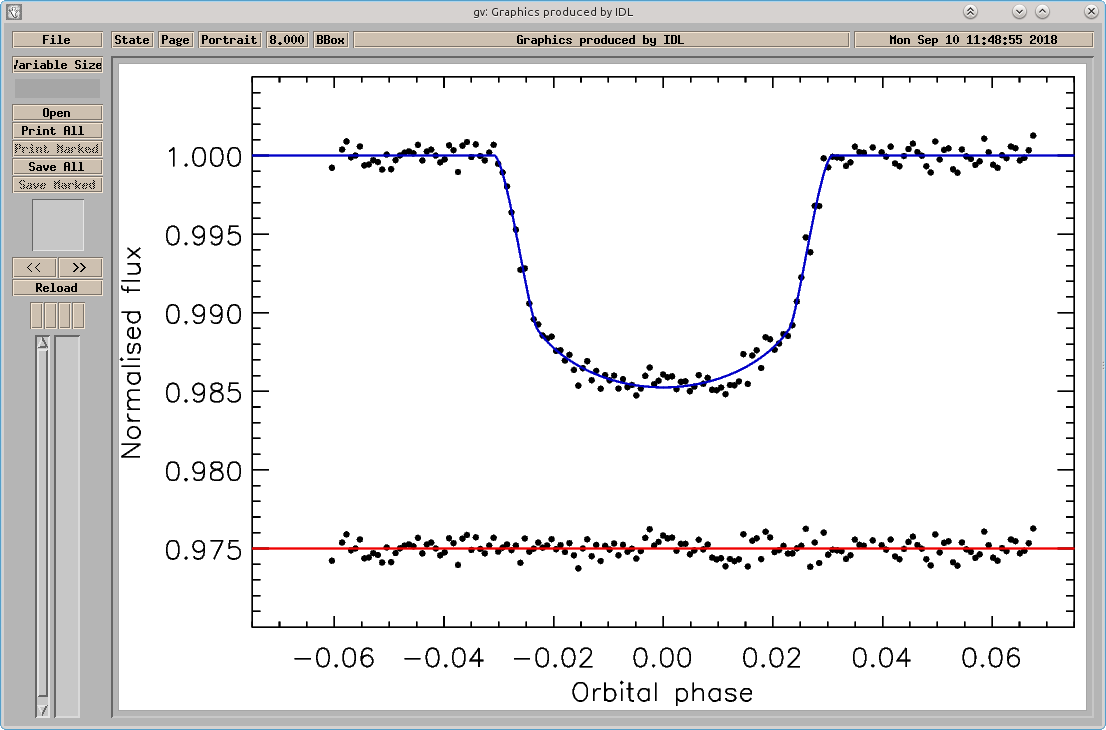1106x730 pixels.
Task: Click Print All button
Action: click(x=57, y=130)
